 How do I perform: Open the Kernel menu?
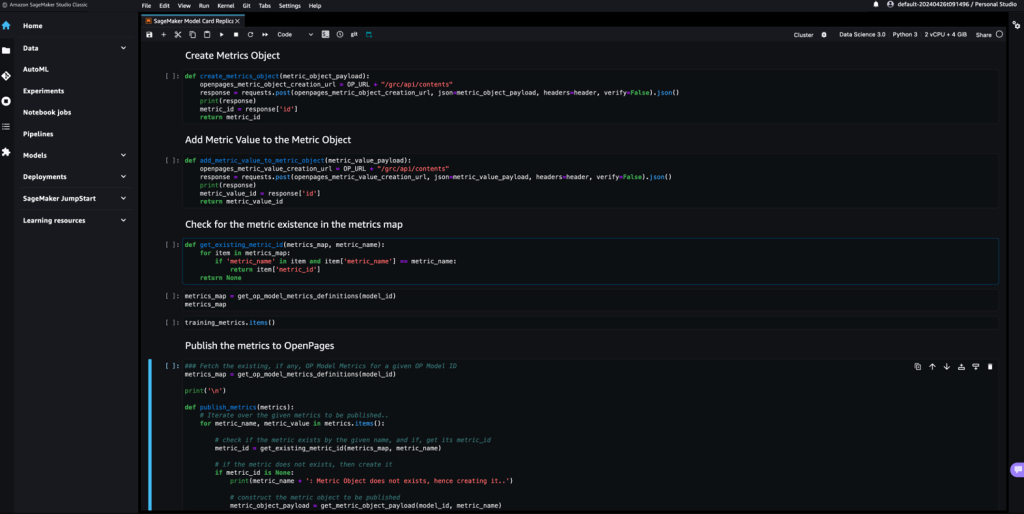[x=226, y=5]
